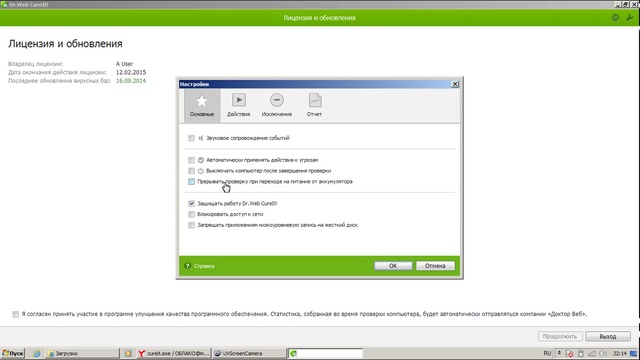The height and width of the screenshot is (360, 640).
Task: Click Отмена in the settings dialog
Action: click(x=435, y=266)
